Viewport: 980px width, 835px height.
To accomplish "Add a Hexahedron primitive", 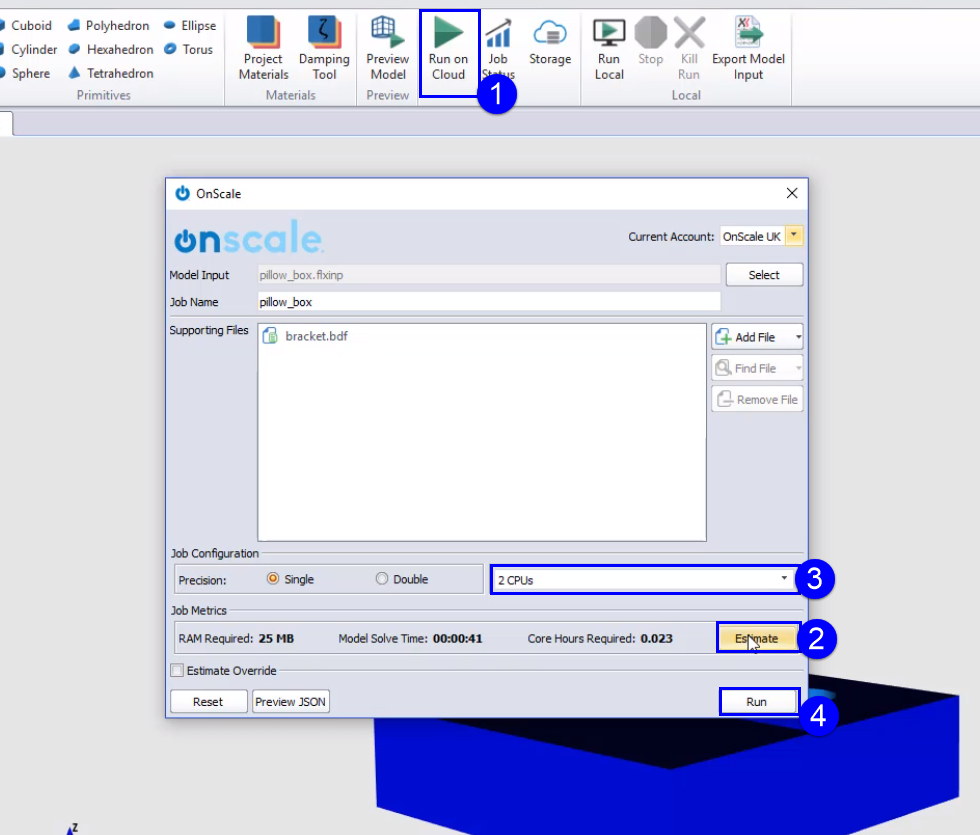I will pyautogui.click(x=111, y=49).
